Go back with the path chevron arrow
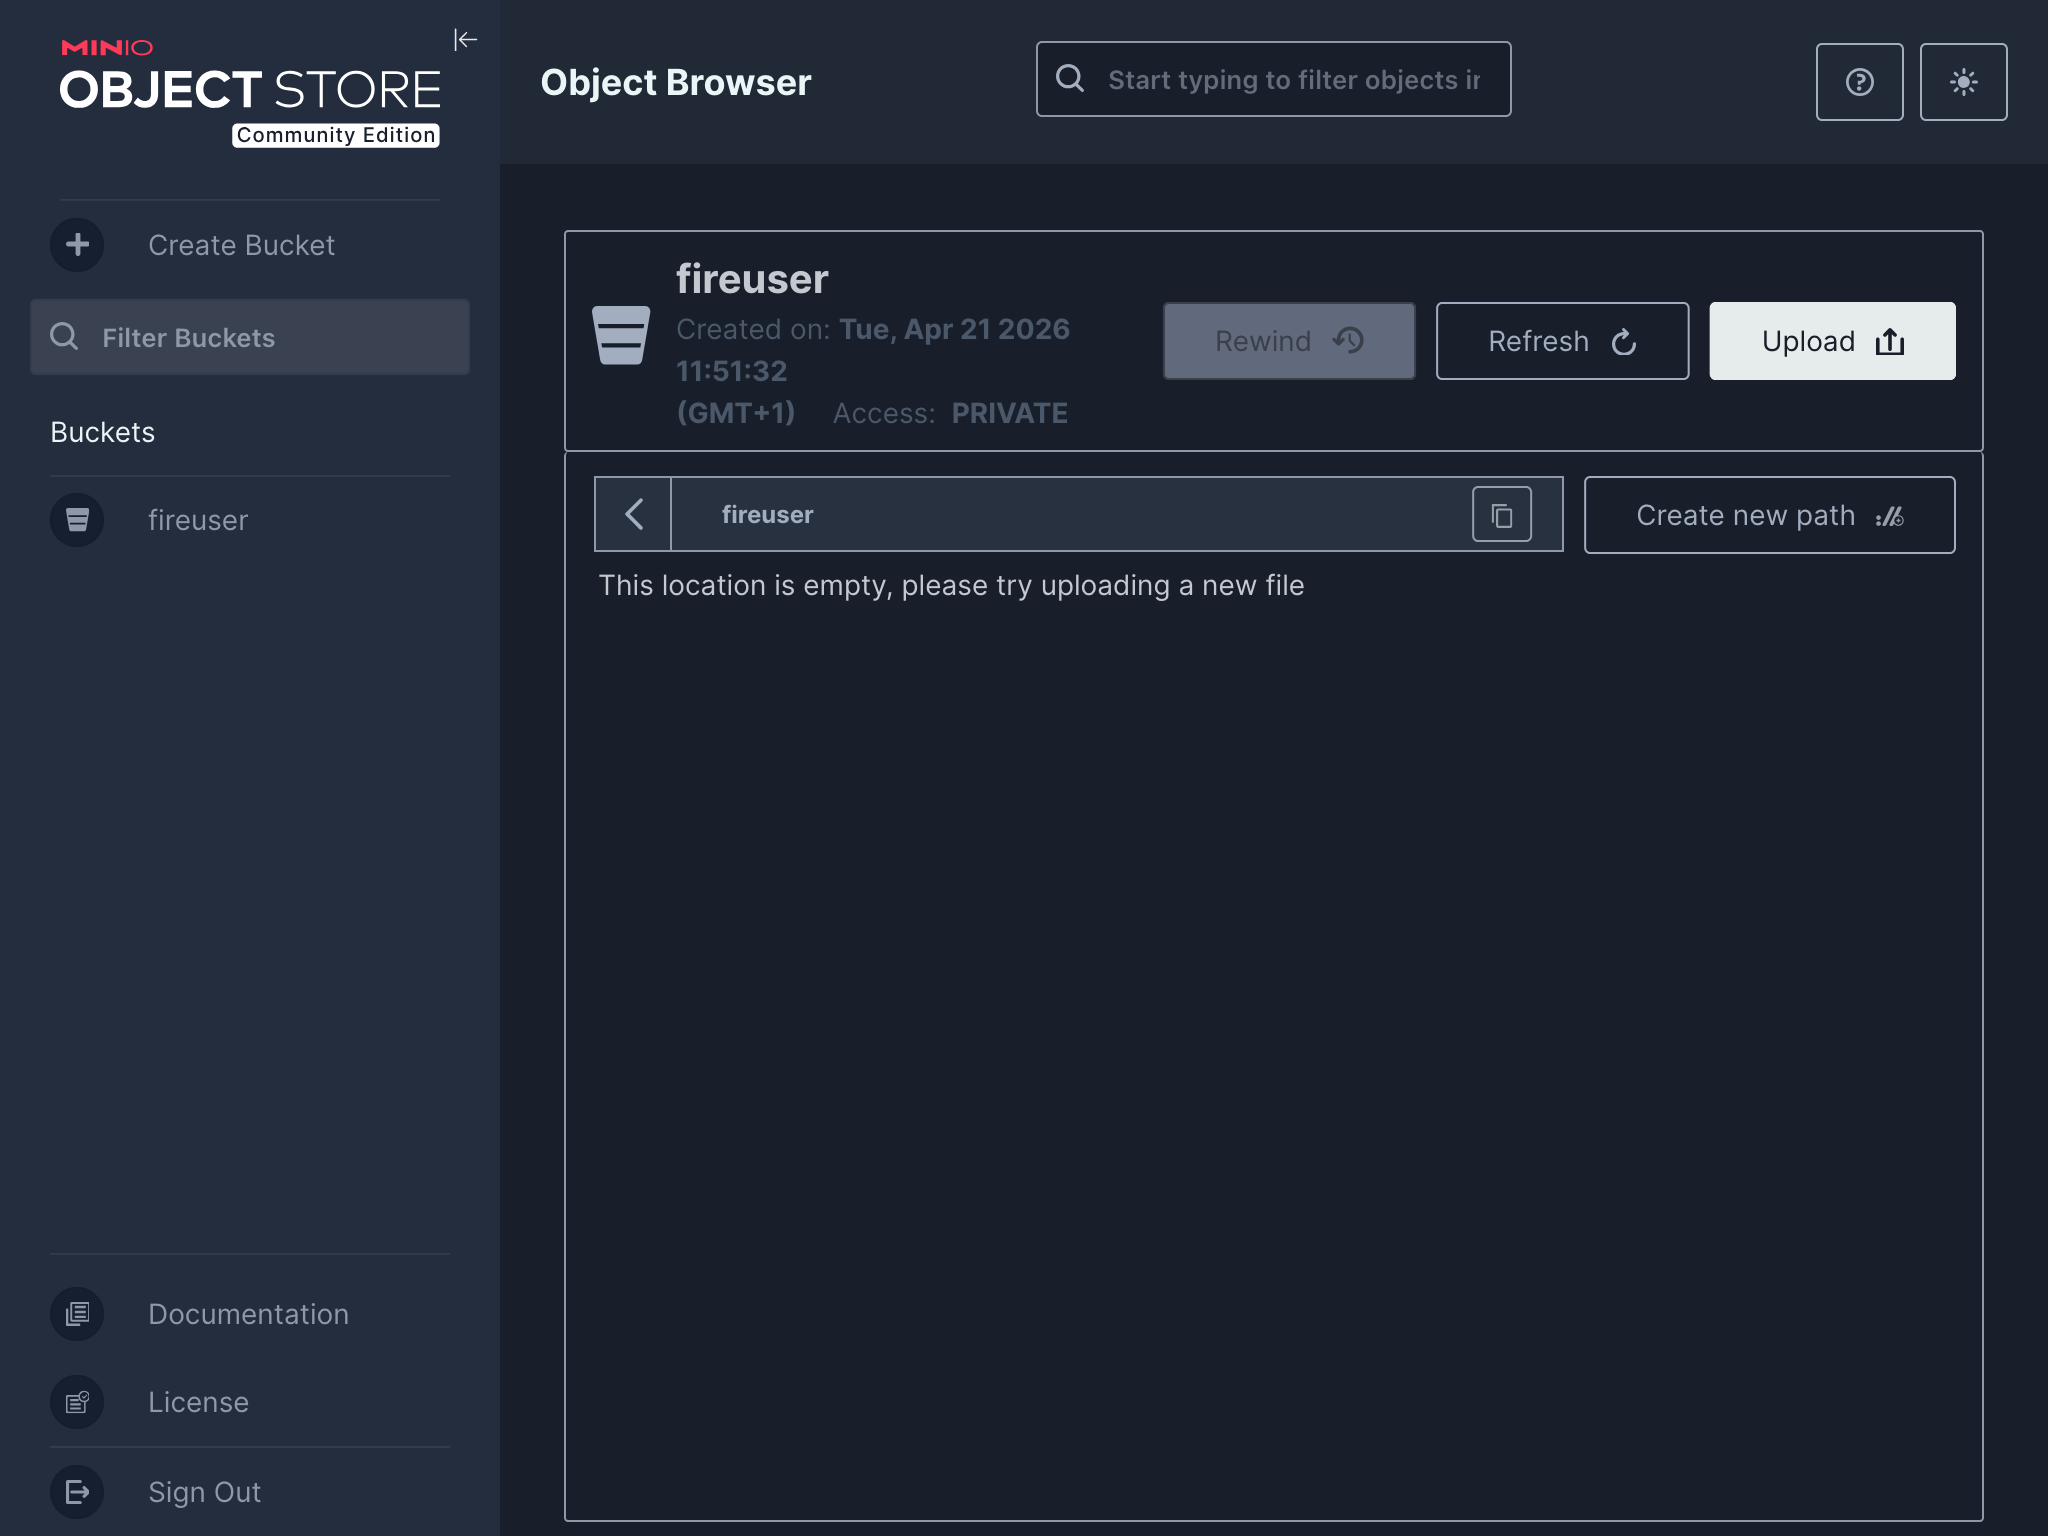 633,514
